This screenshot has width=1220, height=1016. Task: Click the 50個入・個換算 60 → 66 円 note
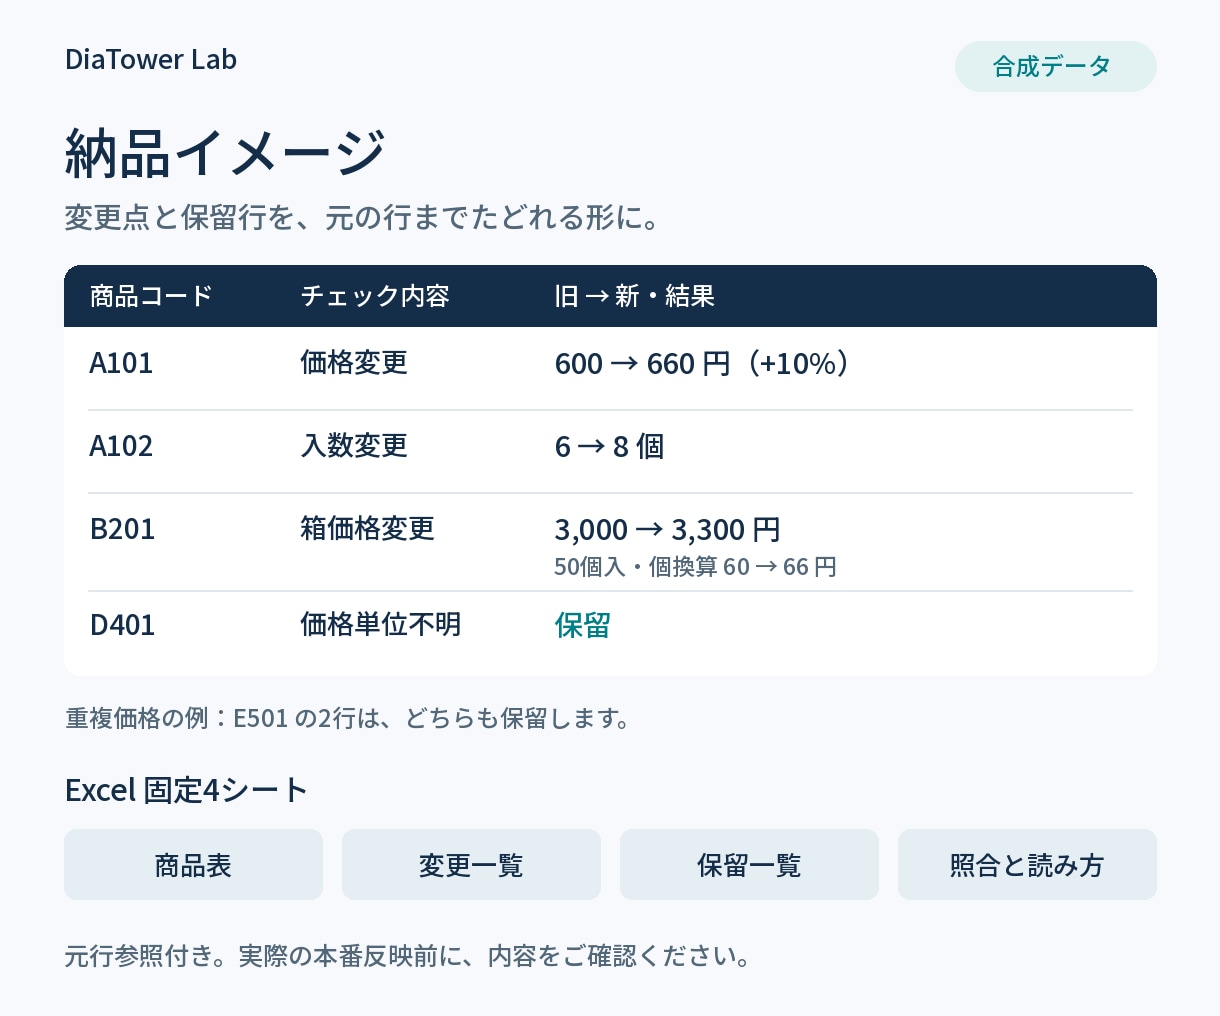(695, 567)
